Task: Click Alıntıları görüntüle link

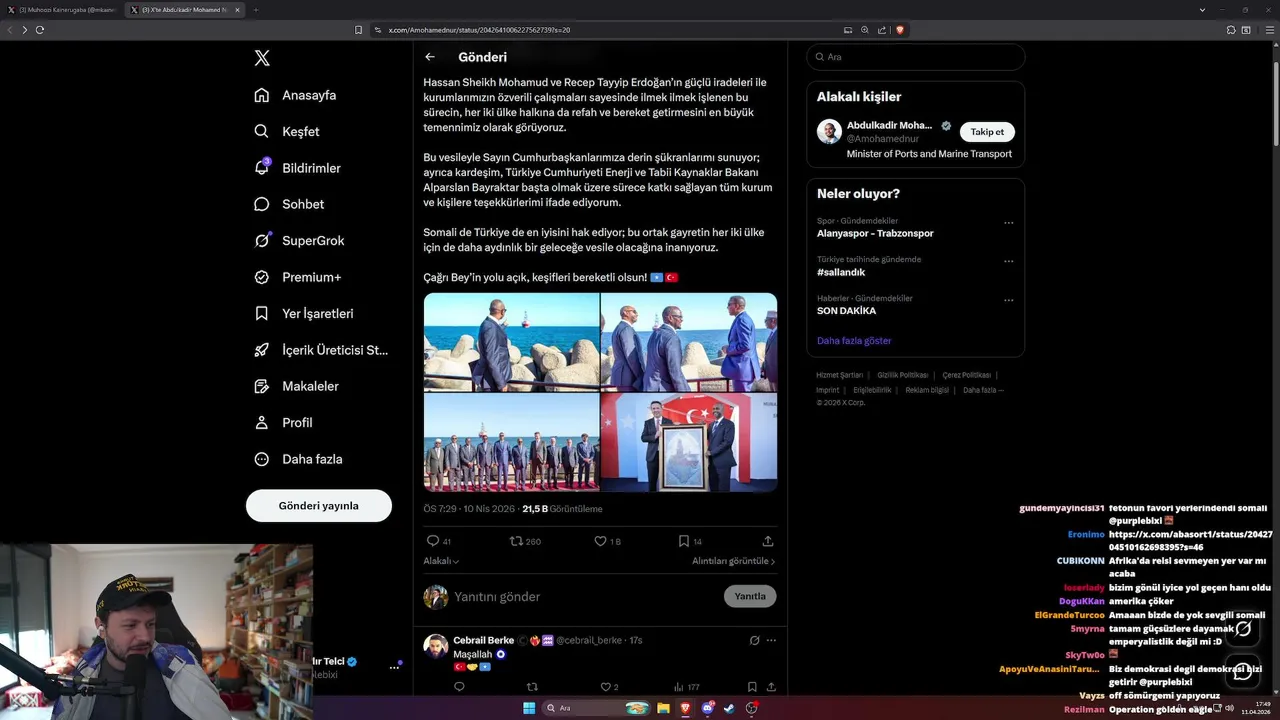Action: (x=734, y=561)
